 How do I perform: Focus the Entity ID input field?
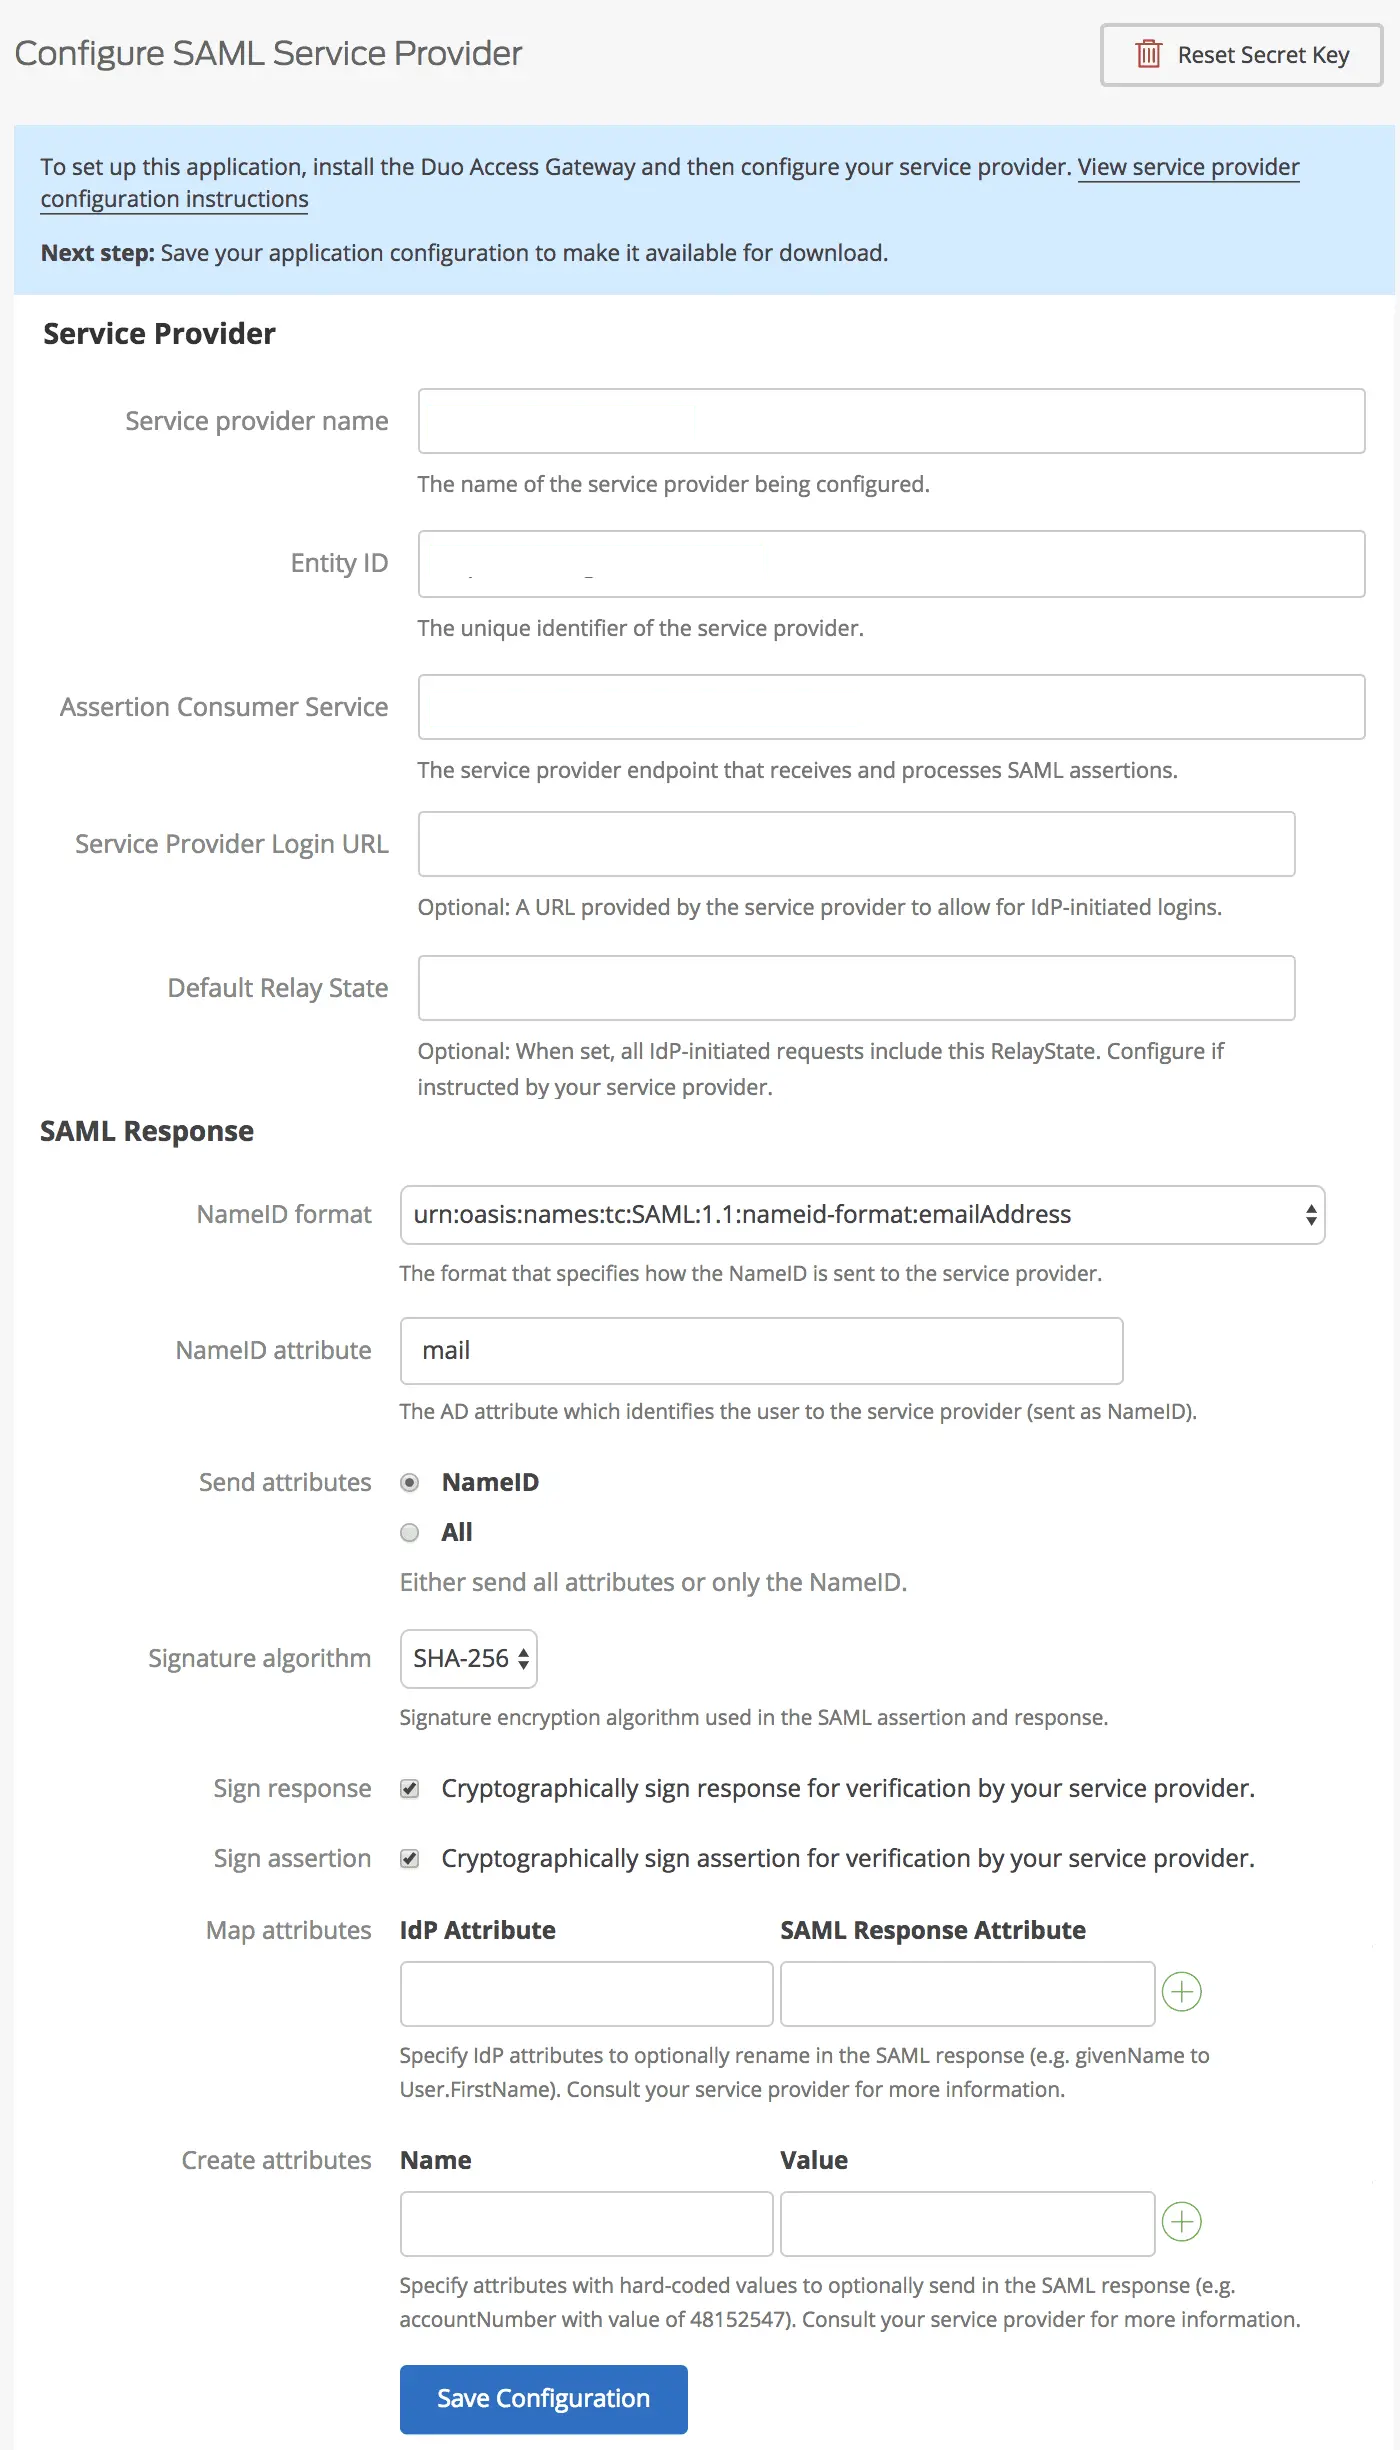click(x=892, y=564)
